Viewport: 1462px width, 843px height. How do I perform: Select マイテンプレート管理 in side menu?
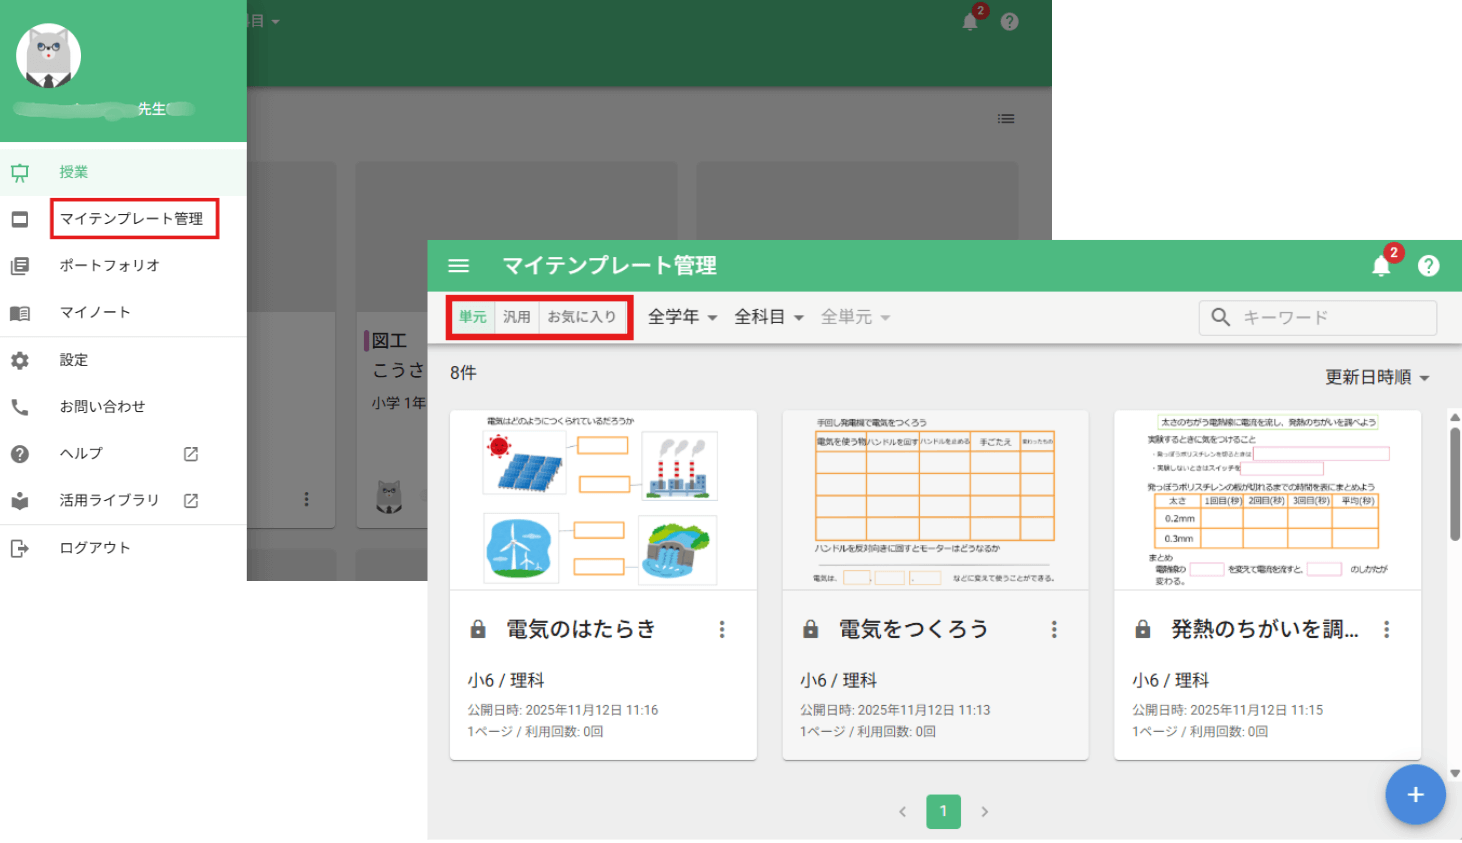click(132, 219)
